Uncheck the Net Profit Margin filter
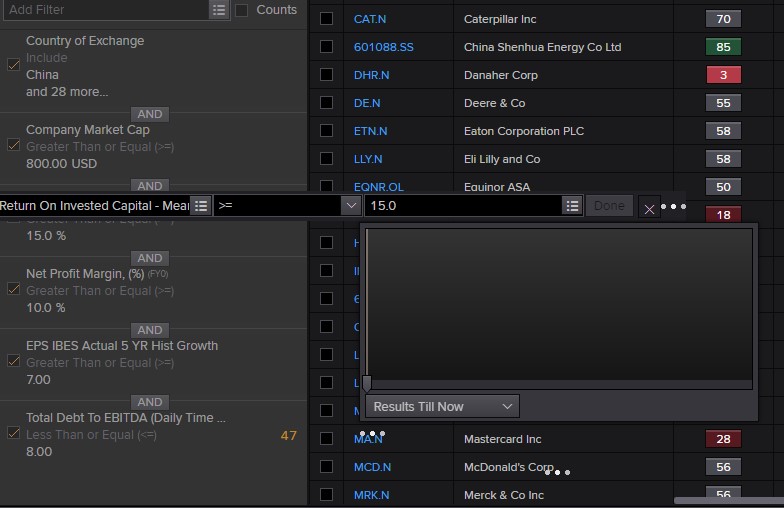The height and width of the screenshot is (508, 784). pos(14,290)
